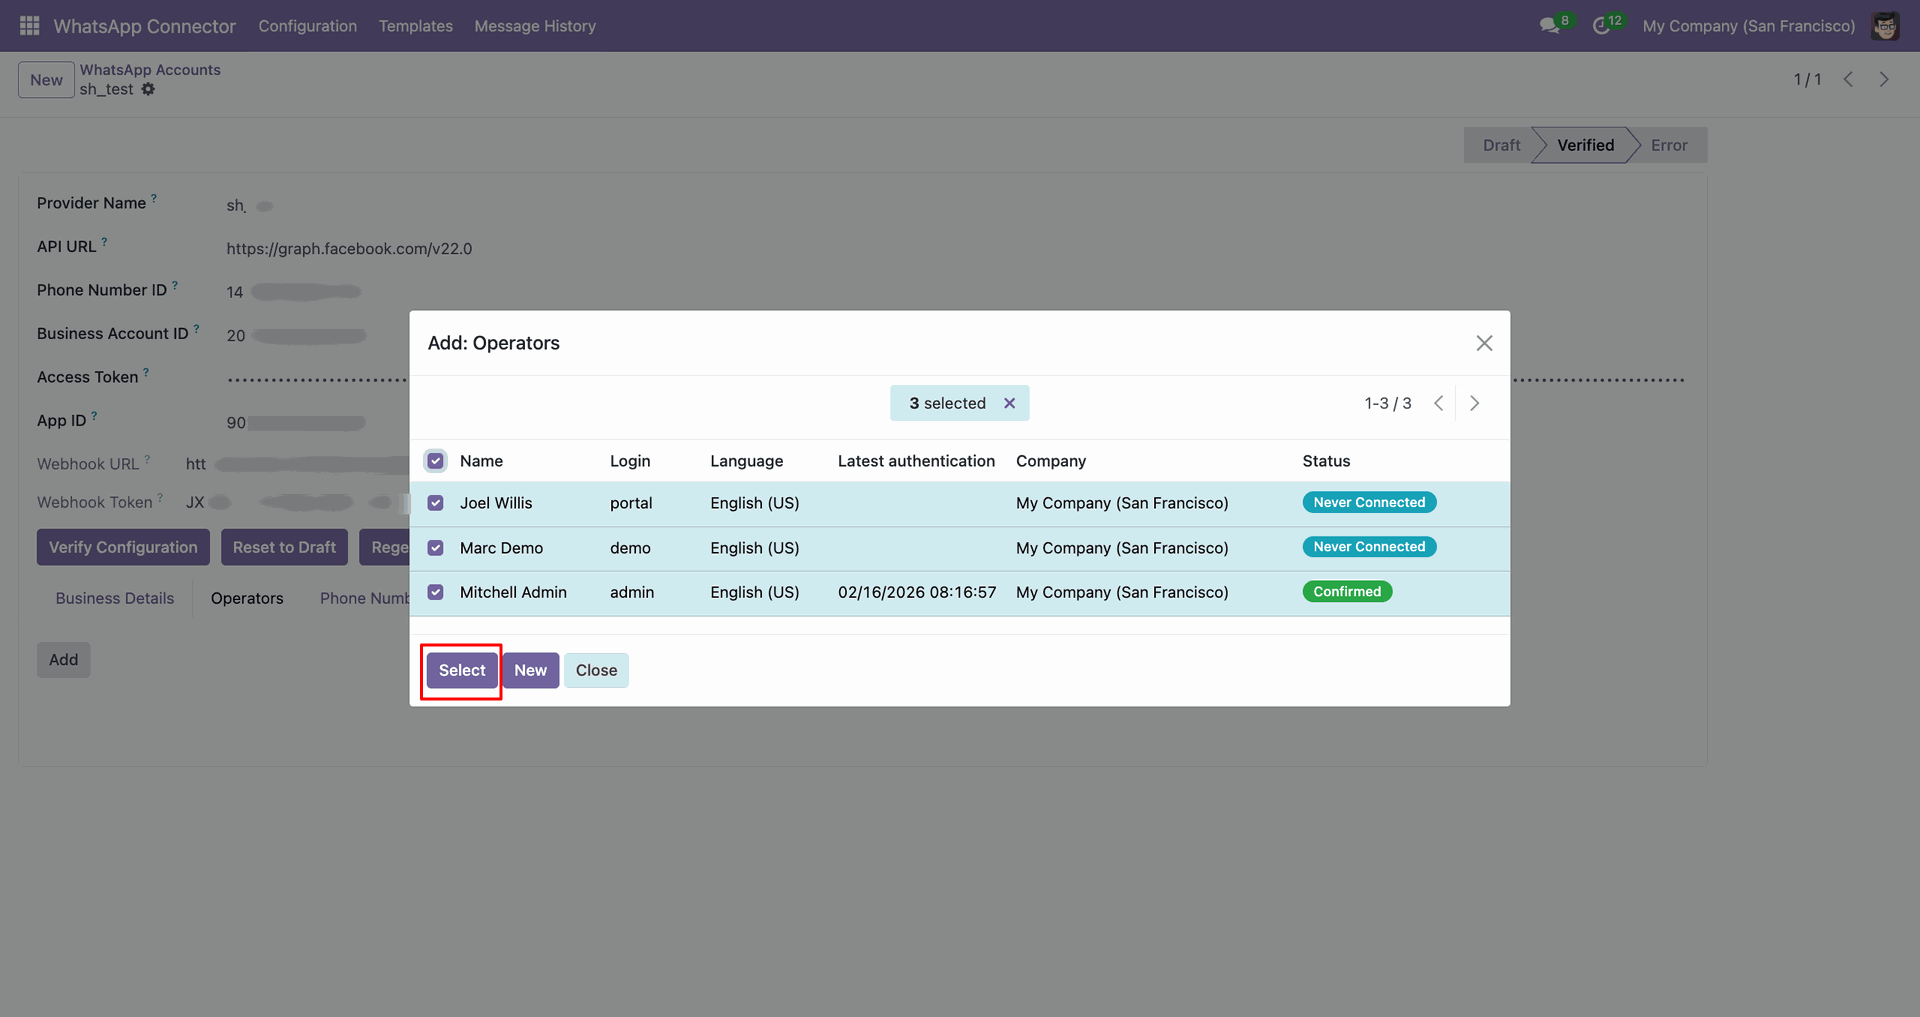Clear selection with the X in 3 selected
1920x1017 pixels.
1009,403
